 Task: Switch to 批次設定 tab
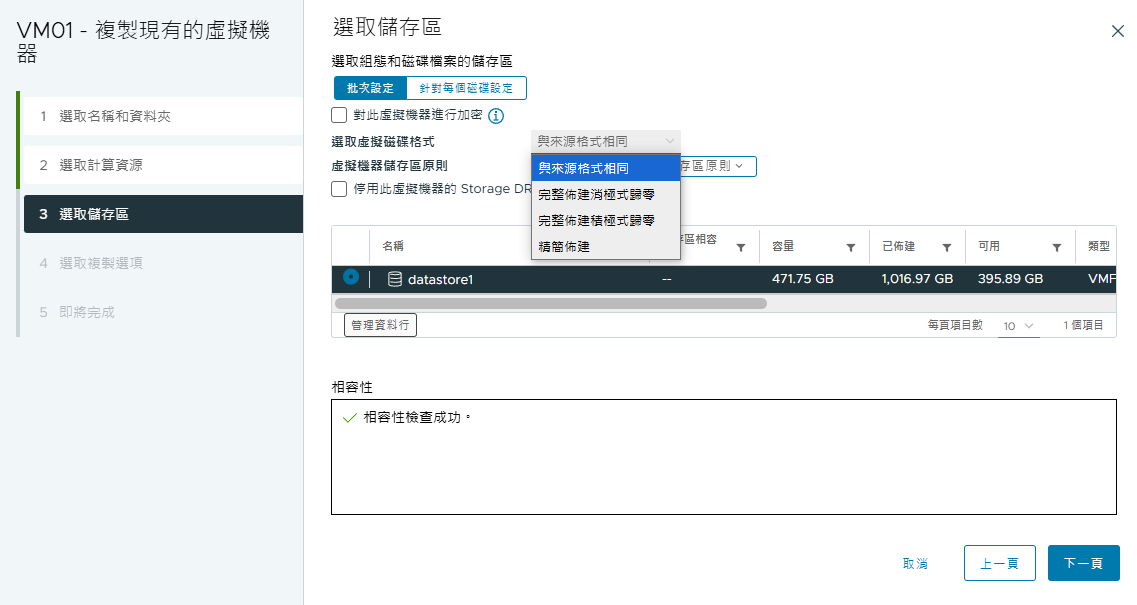[371, 88]
